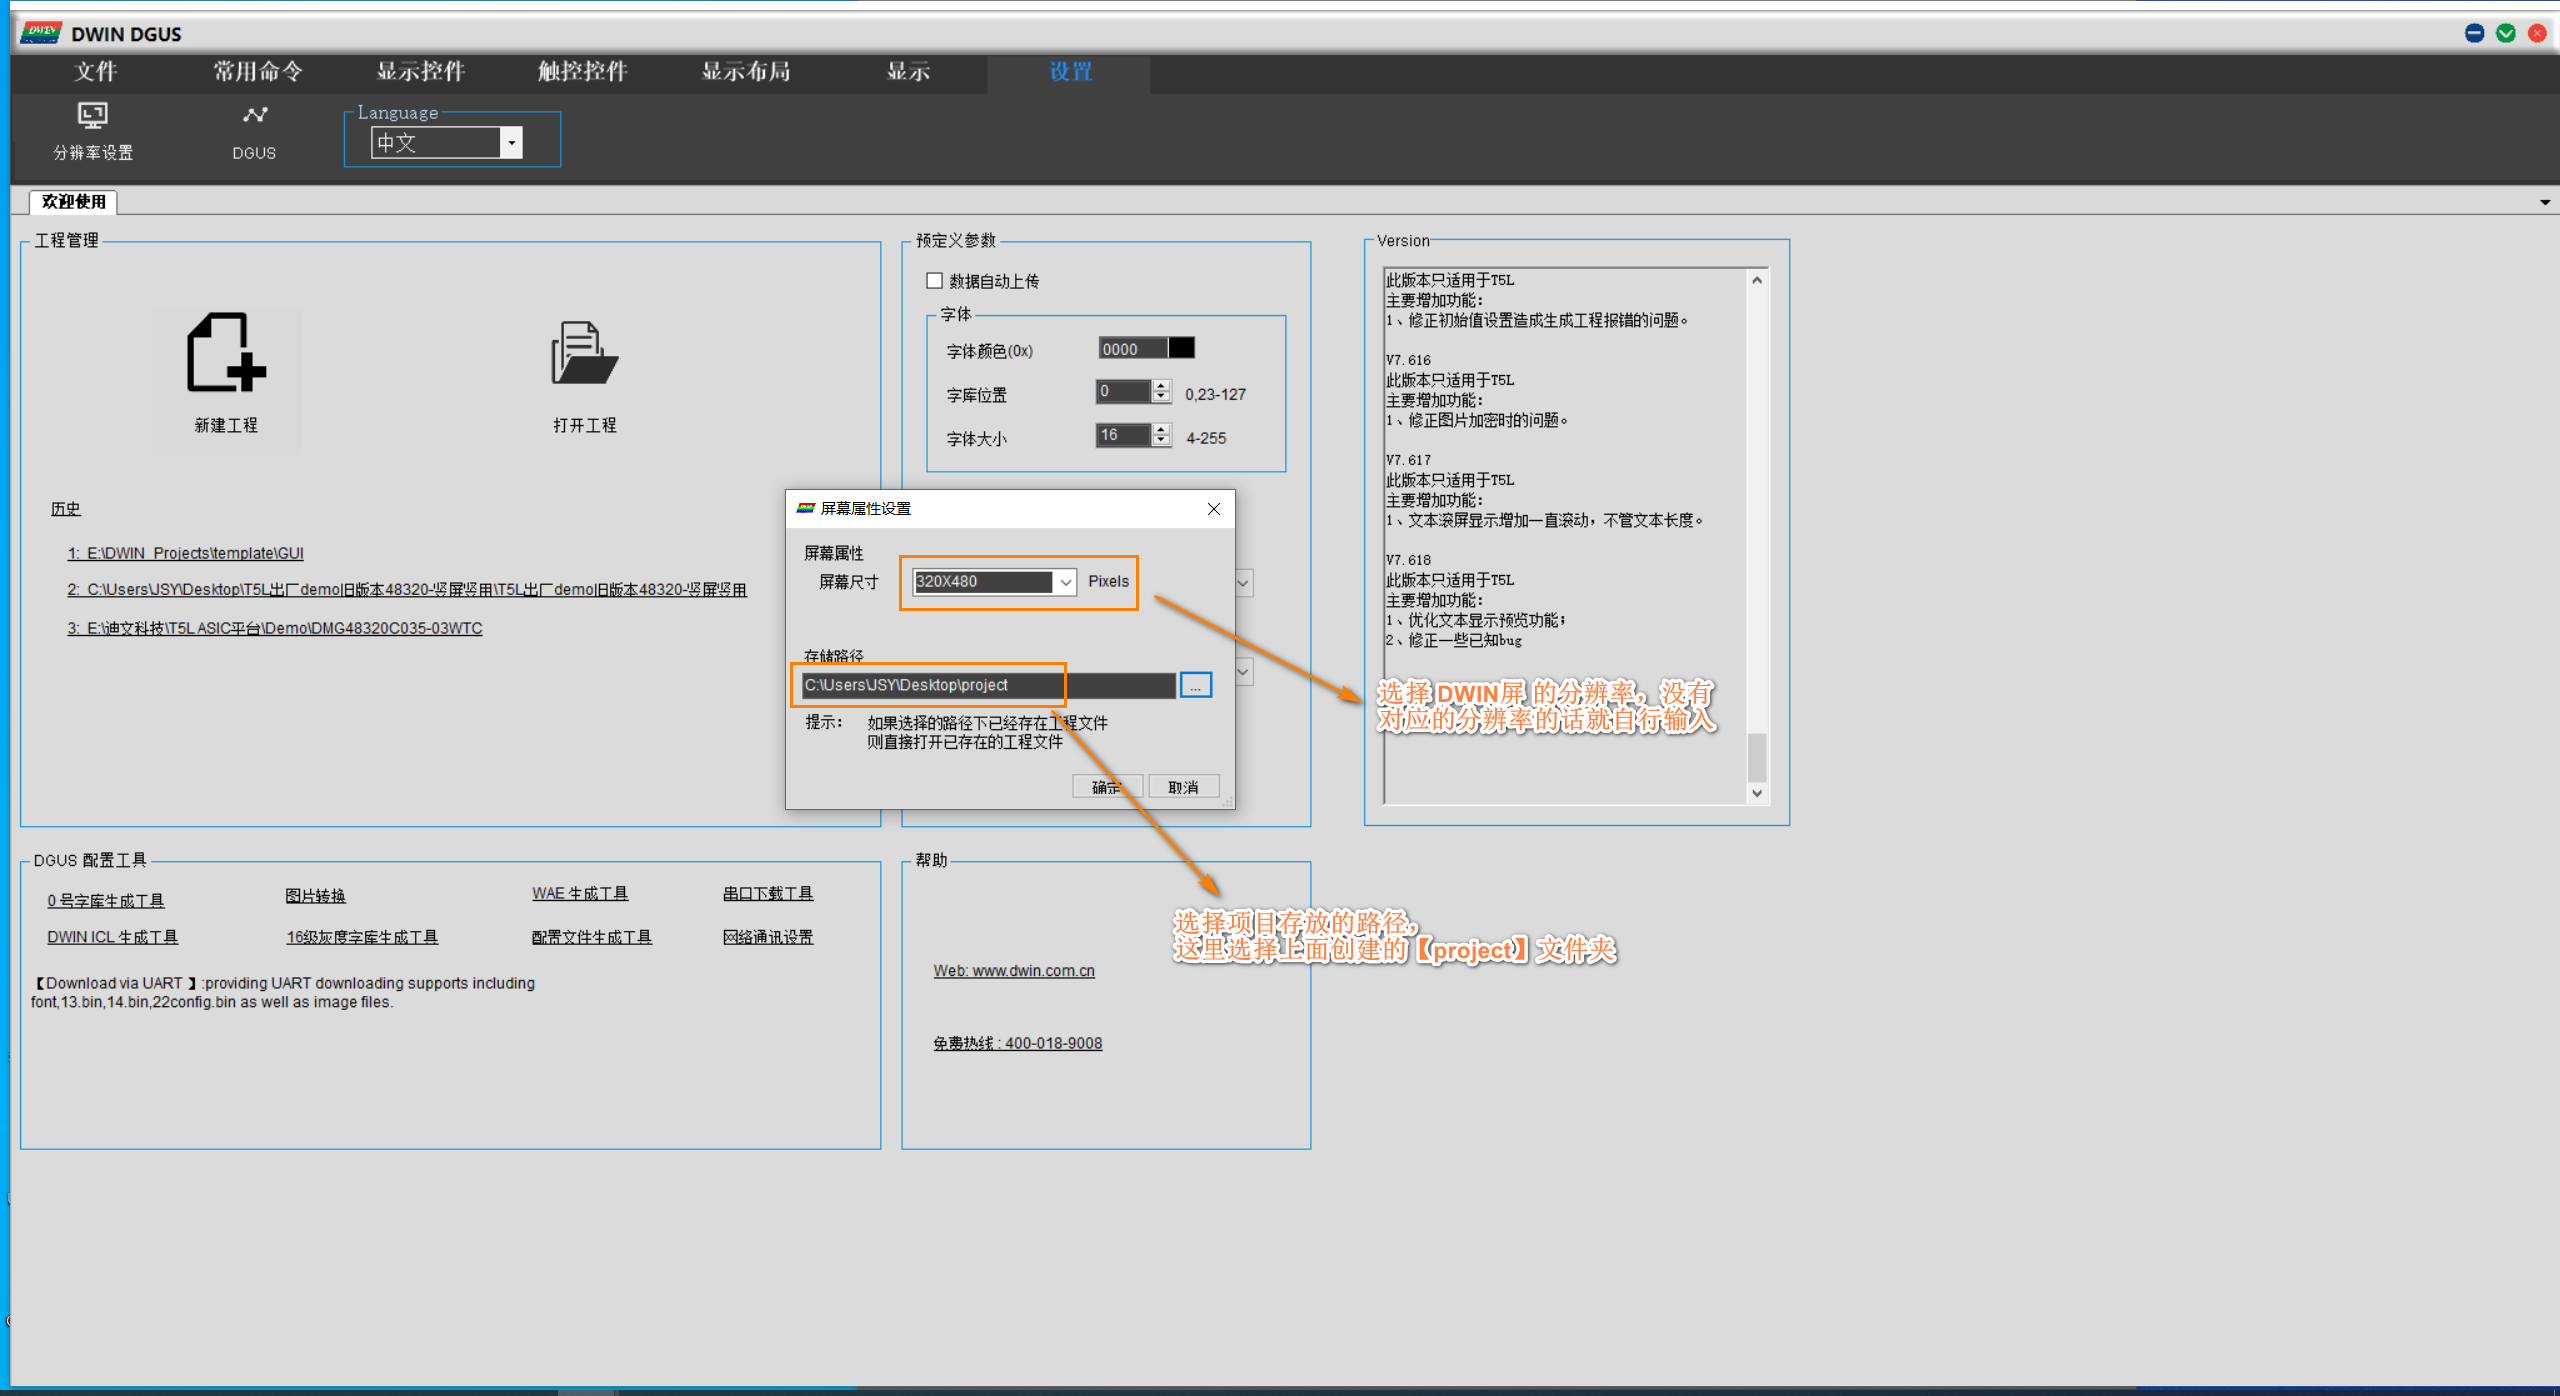
Task: Open 配置文件生成工具 link
Action: coord(592,937)
